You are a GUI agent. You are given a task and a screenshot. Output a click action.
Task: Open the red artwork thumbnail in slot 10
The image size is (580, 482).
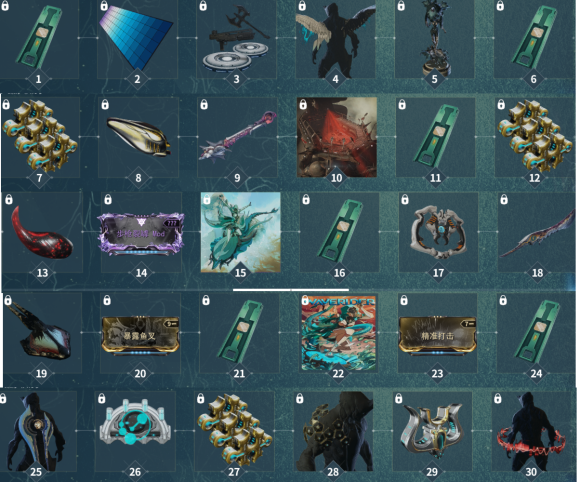[337, 137]
